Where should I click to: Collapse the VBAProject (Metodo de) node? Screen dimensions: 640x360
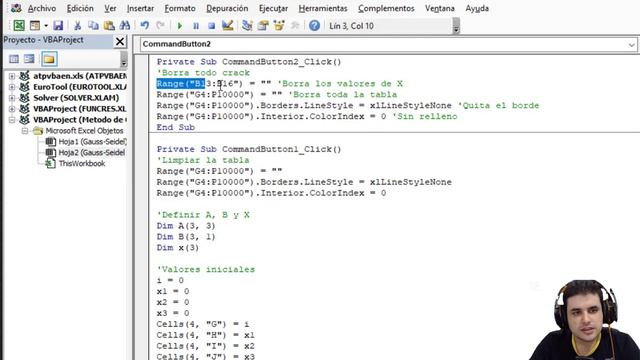[x=12, y=120]
